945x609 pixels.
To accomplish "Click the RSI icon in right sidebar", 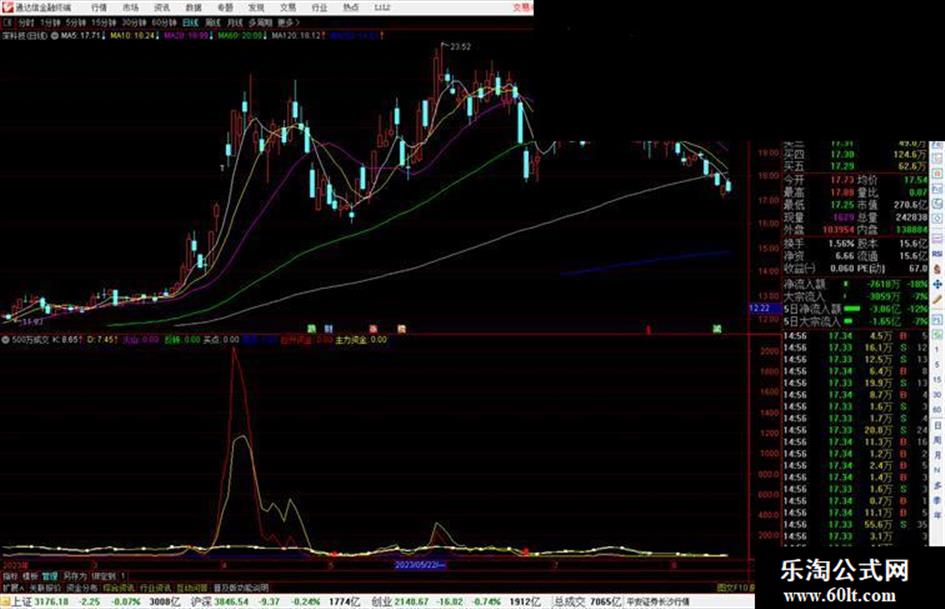I will [x=937, y=255].
